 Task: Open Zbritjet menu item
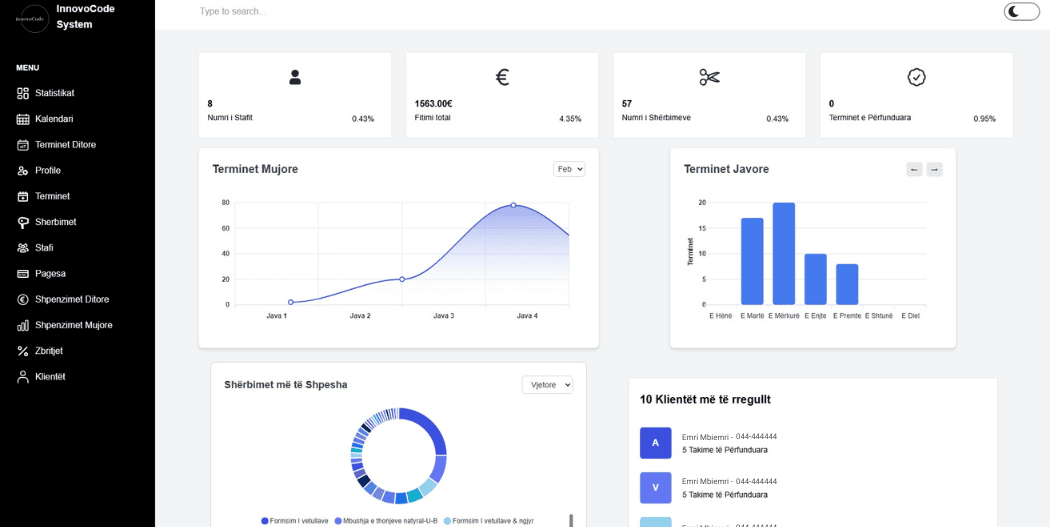click(49, 351)
